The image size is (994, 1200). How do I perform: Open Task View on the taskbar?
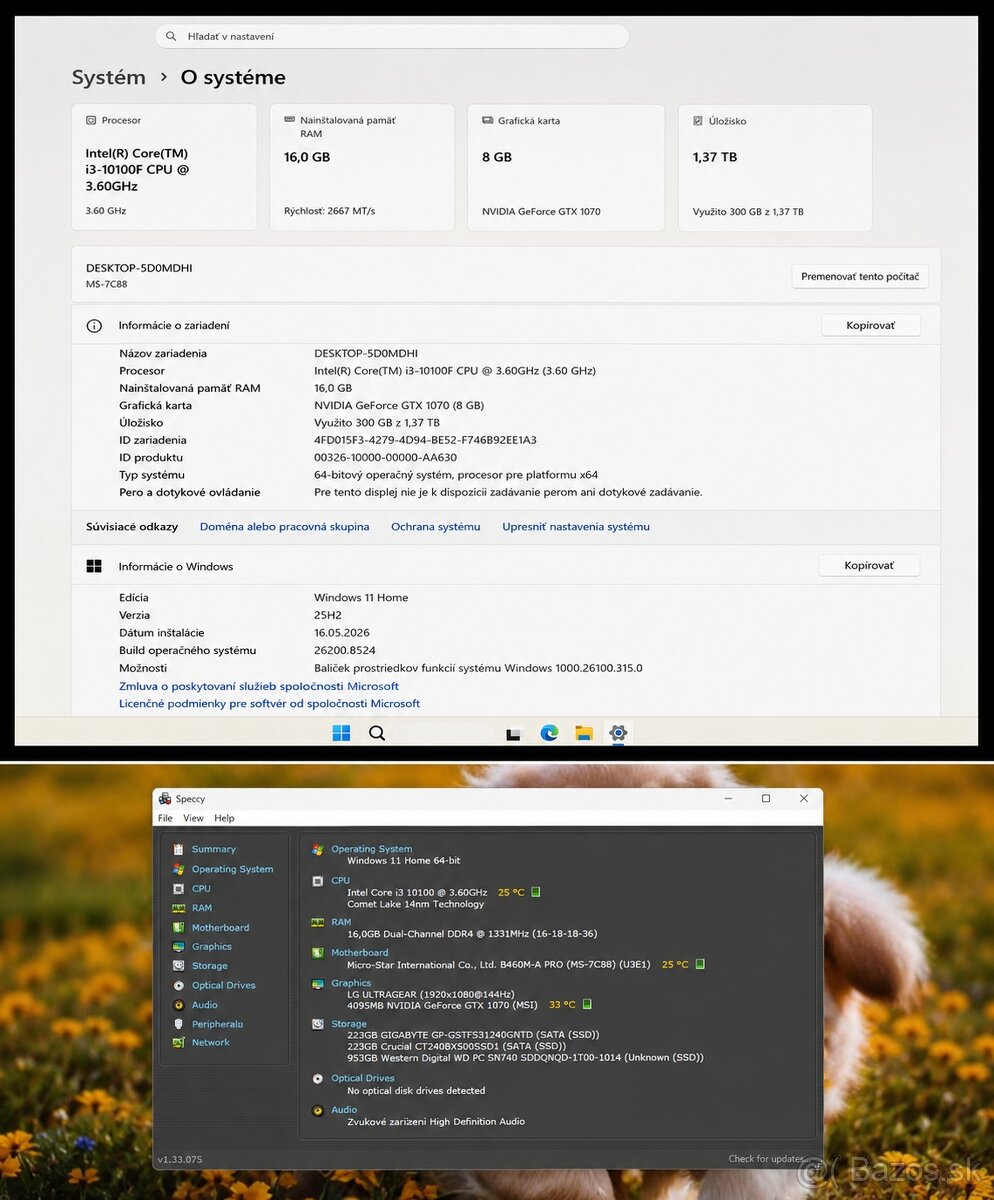(x=514, y=733)
